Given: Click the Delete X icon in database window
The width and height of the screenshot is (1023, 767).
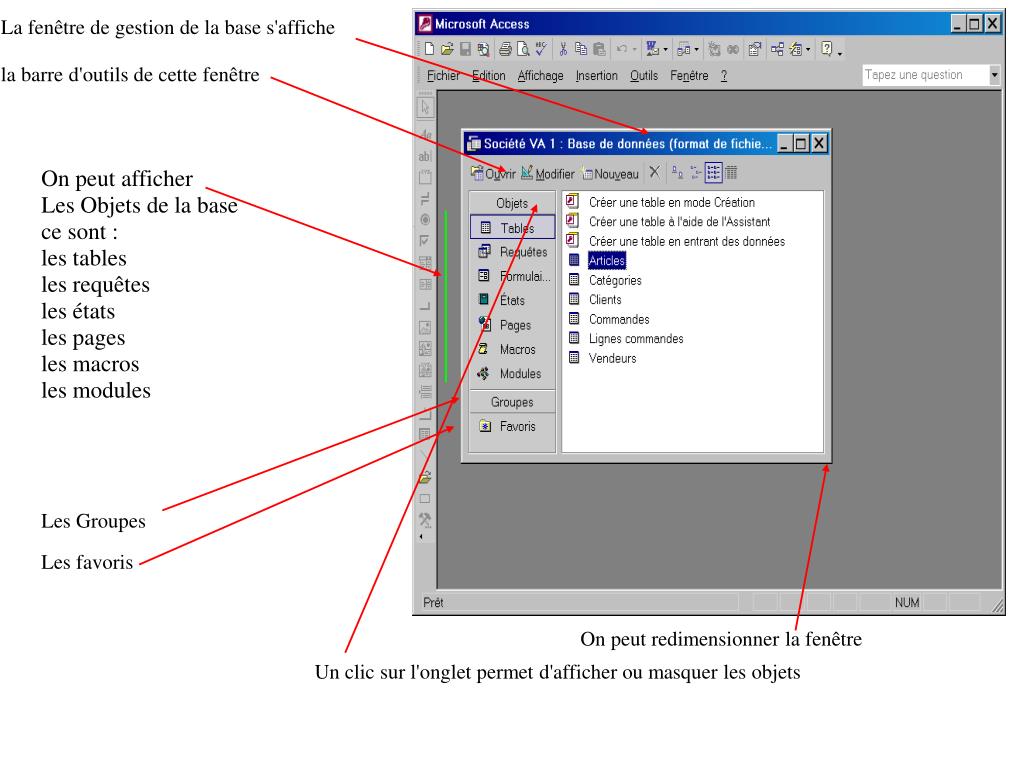Looking at the screenshot, I should [x=654, y=172].
